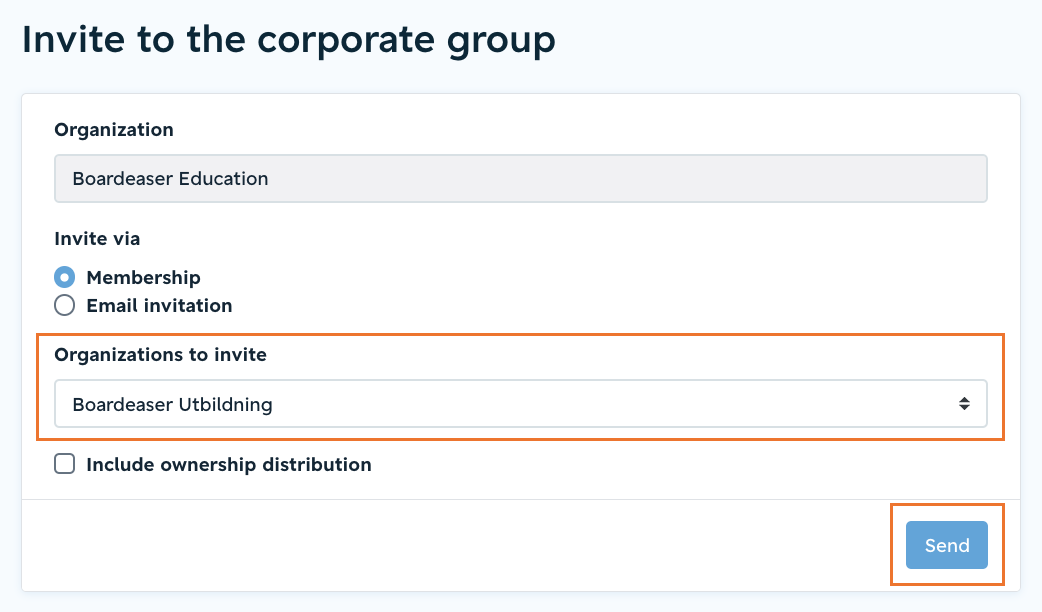This screenshot has width=1042, height=612.
Task: Click the Email invitation option label
Action: 159,306
